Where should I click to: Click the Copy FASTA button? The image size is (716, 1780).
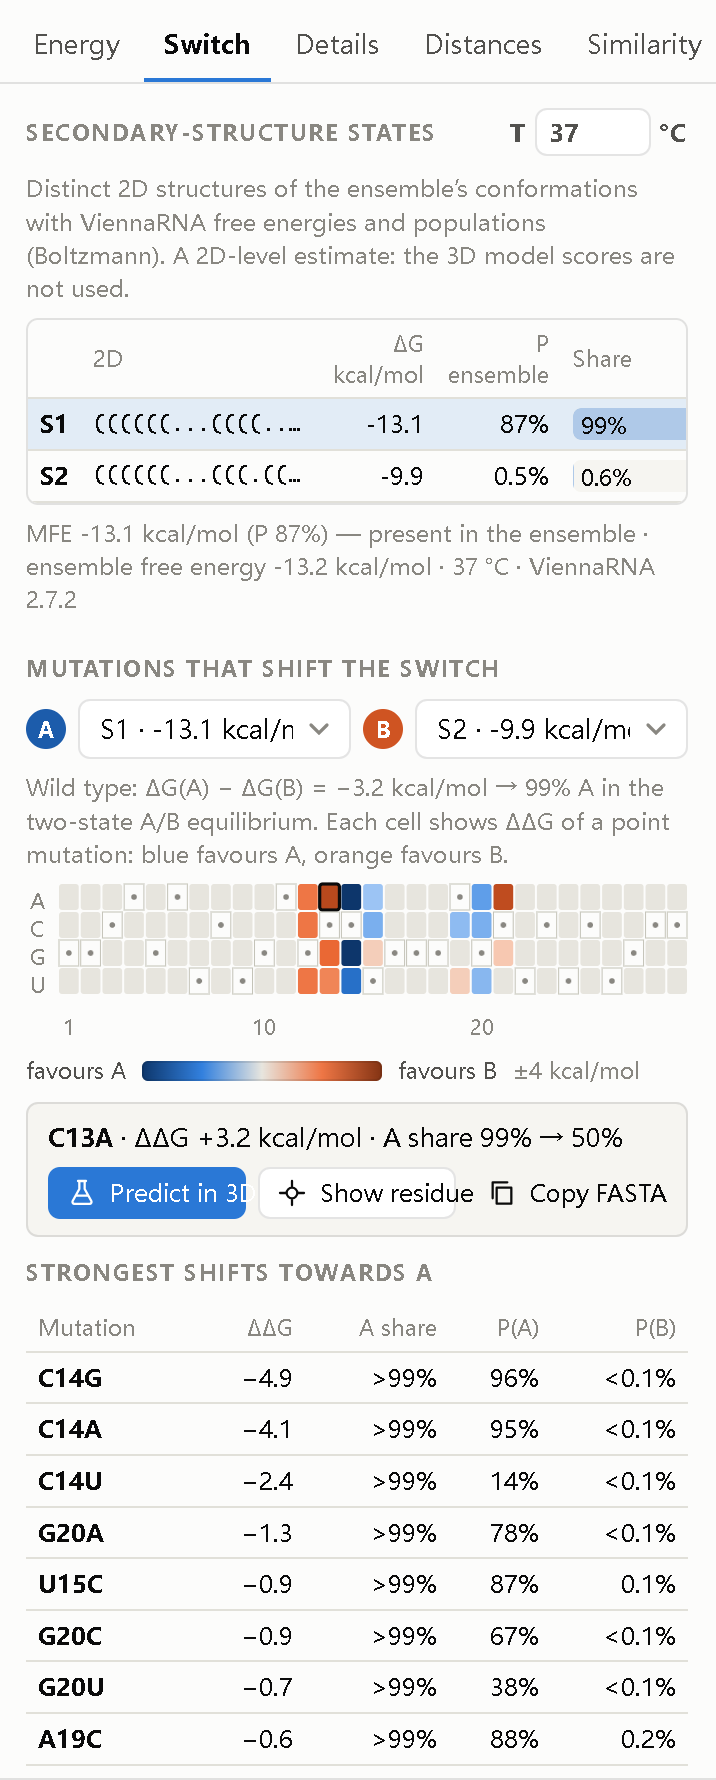click(579, 1193)
